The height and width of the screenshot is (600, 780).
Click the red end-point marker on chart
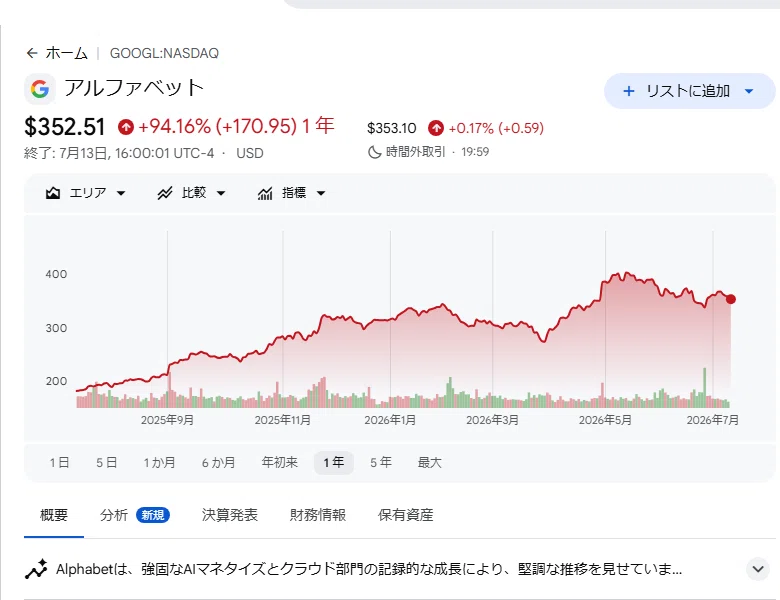pyautogui.click(x=731, y=299)
